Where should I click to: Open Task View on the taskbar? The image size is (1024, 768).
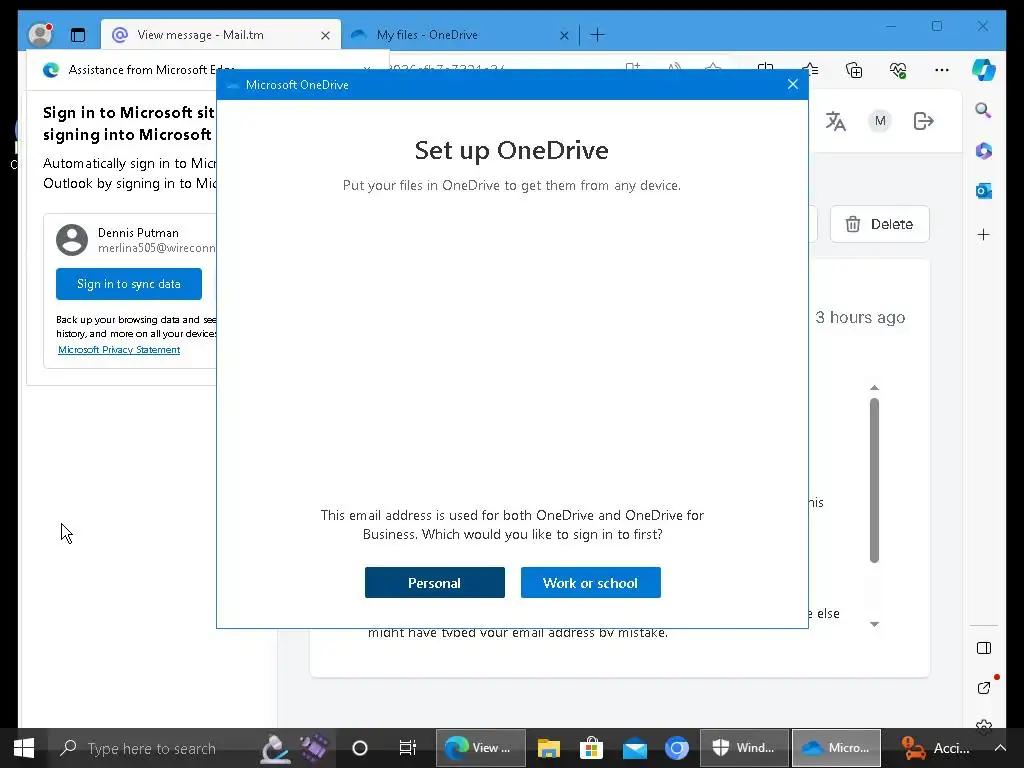(407, 748)
